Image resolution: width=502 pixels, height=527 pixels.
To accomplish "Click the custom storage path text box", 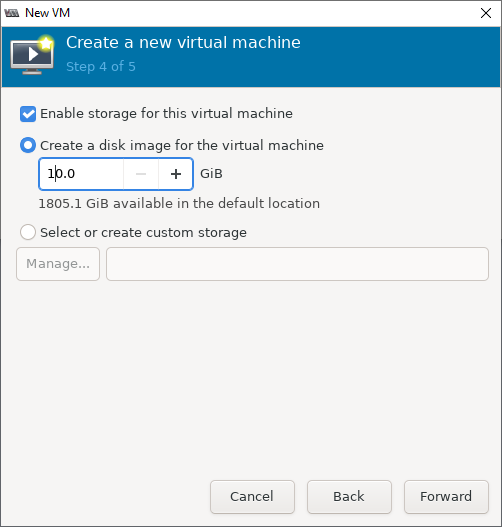I will point(297,264).
